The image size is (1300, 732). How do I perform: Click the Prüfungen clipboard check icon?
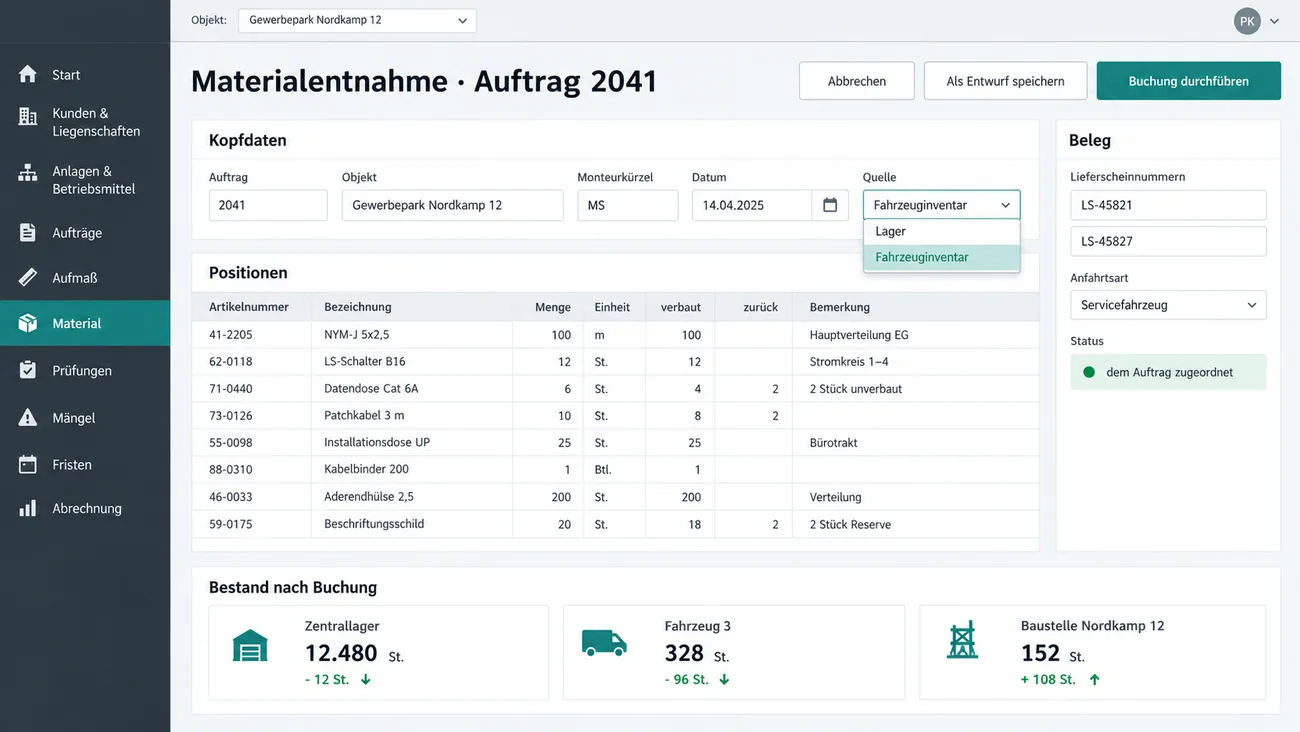point(28,370)
